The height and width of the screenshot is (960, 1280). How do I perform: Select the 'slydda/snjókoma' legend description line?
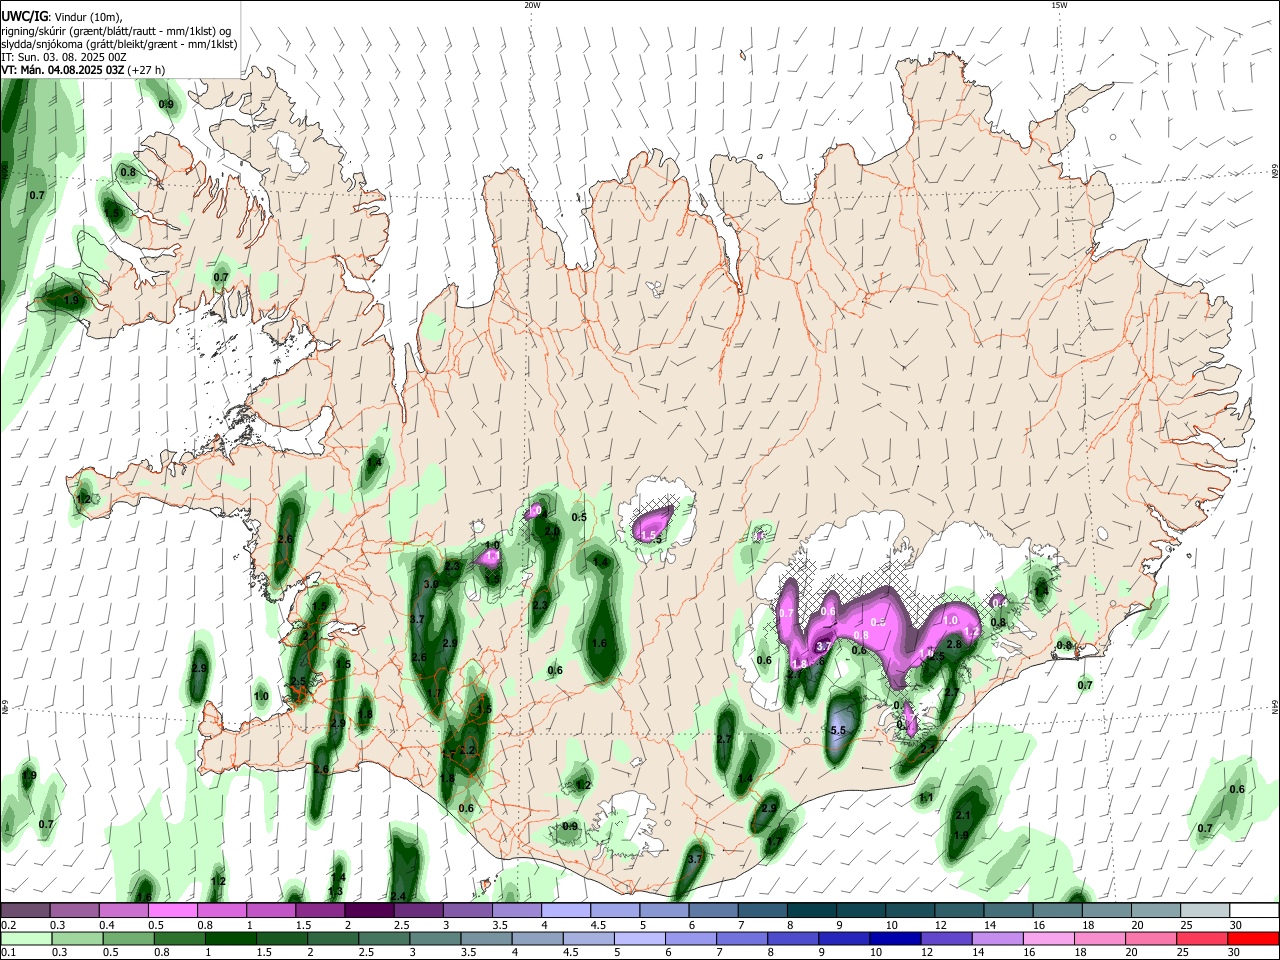pyautogui.click(x=119, y=44)
